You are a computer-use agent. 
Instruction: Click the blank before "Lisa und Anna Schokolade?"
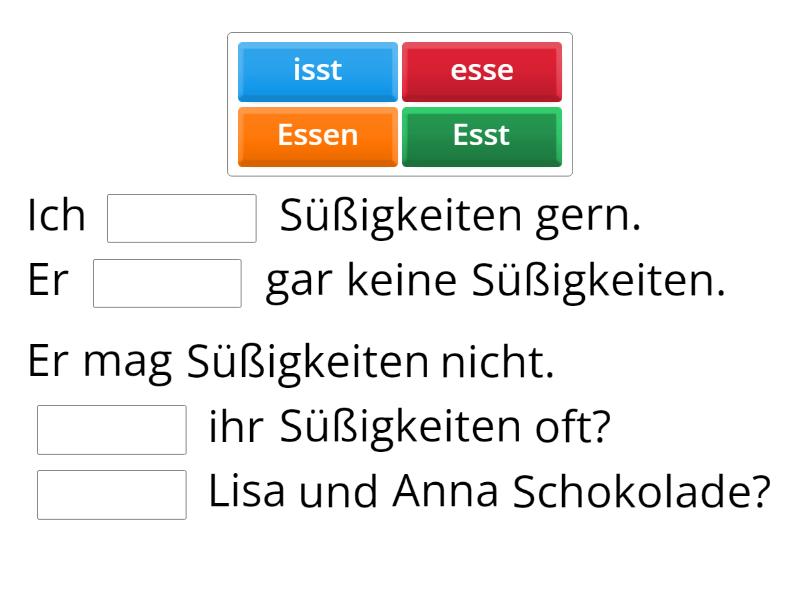point(111,493)
